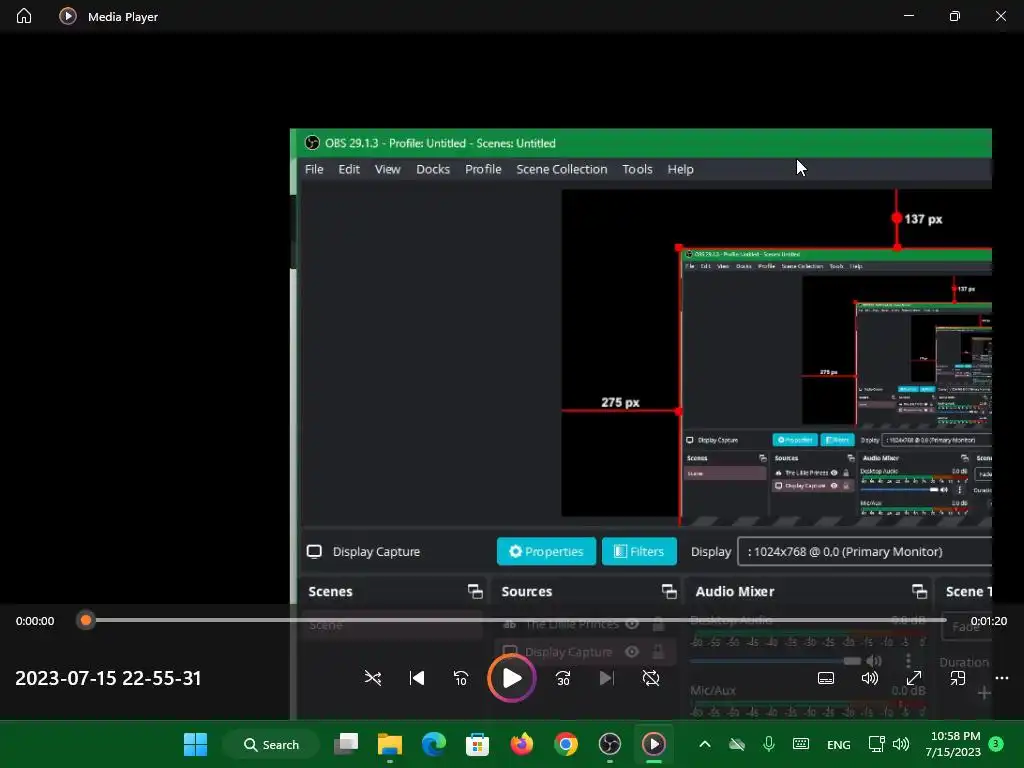Toggle the repeat mode icon
This screenshot has width=1024, height=768.
coord(651,678)
